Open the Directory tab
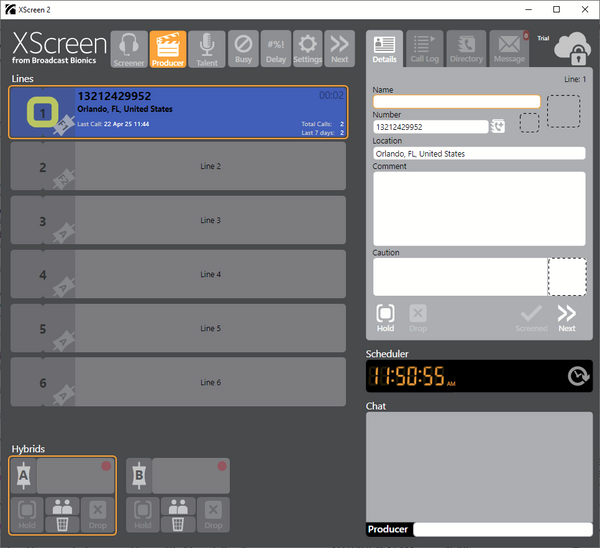 [x=466, y=49]
